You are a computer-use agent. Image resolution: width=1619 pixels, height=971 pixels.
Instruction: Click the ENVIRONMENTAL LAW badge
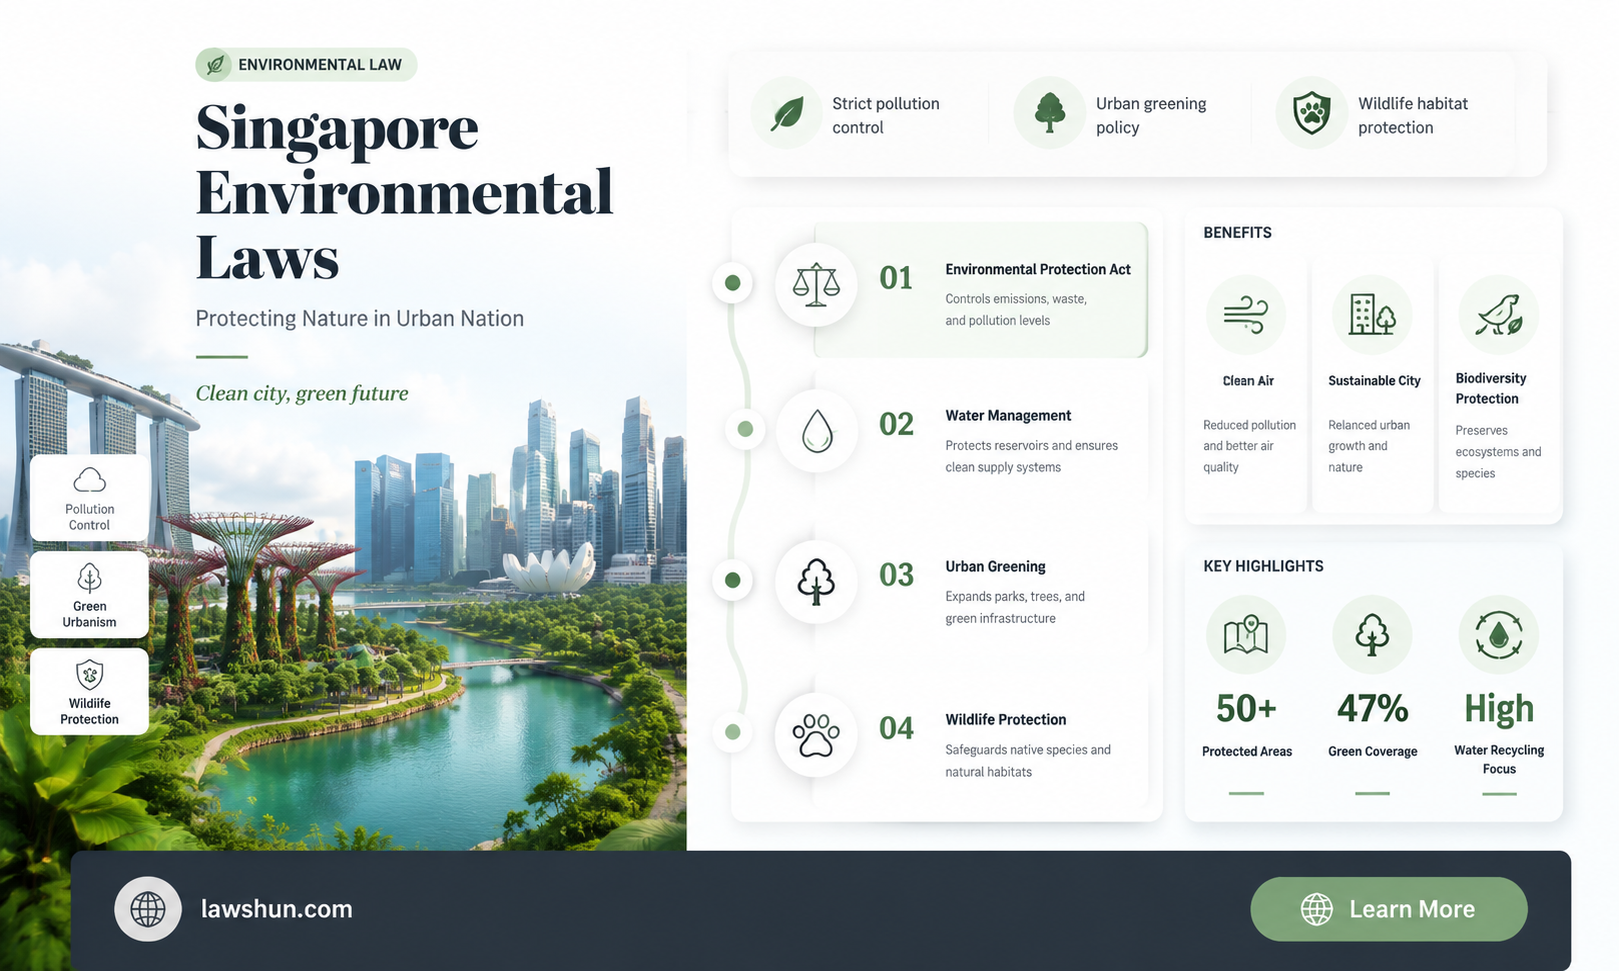[x=306, y=65]
